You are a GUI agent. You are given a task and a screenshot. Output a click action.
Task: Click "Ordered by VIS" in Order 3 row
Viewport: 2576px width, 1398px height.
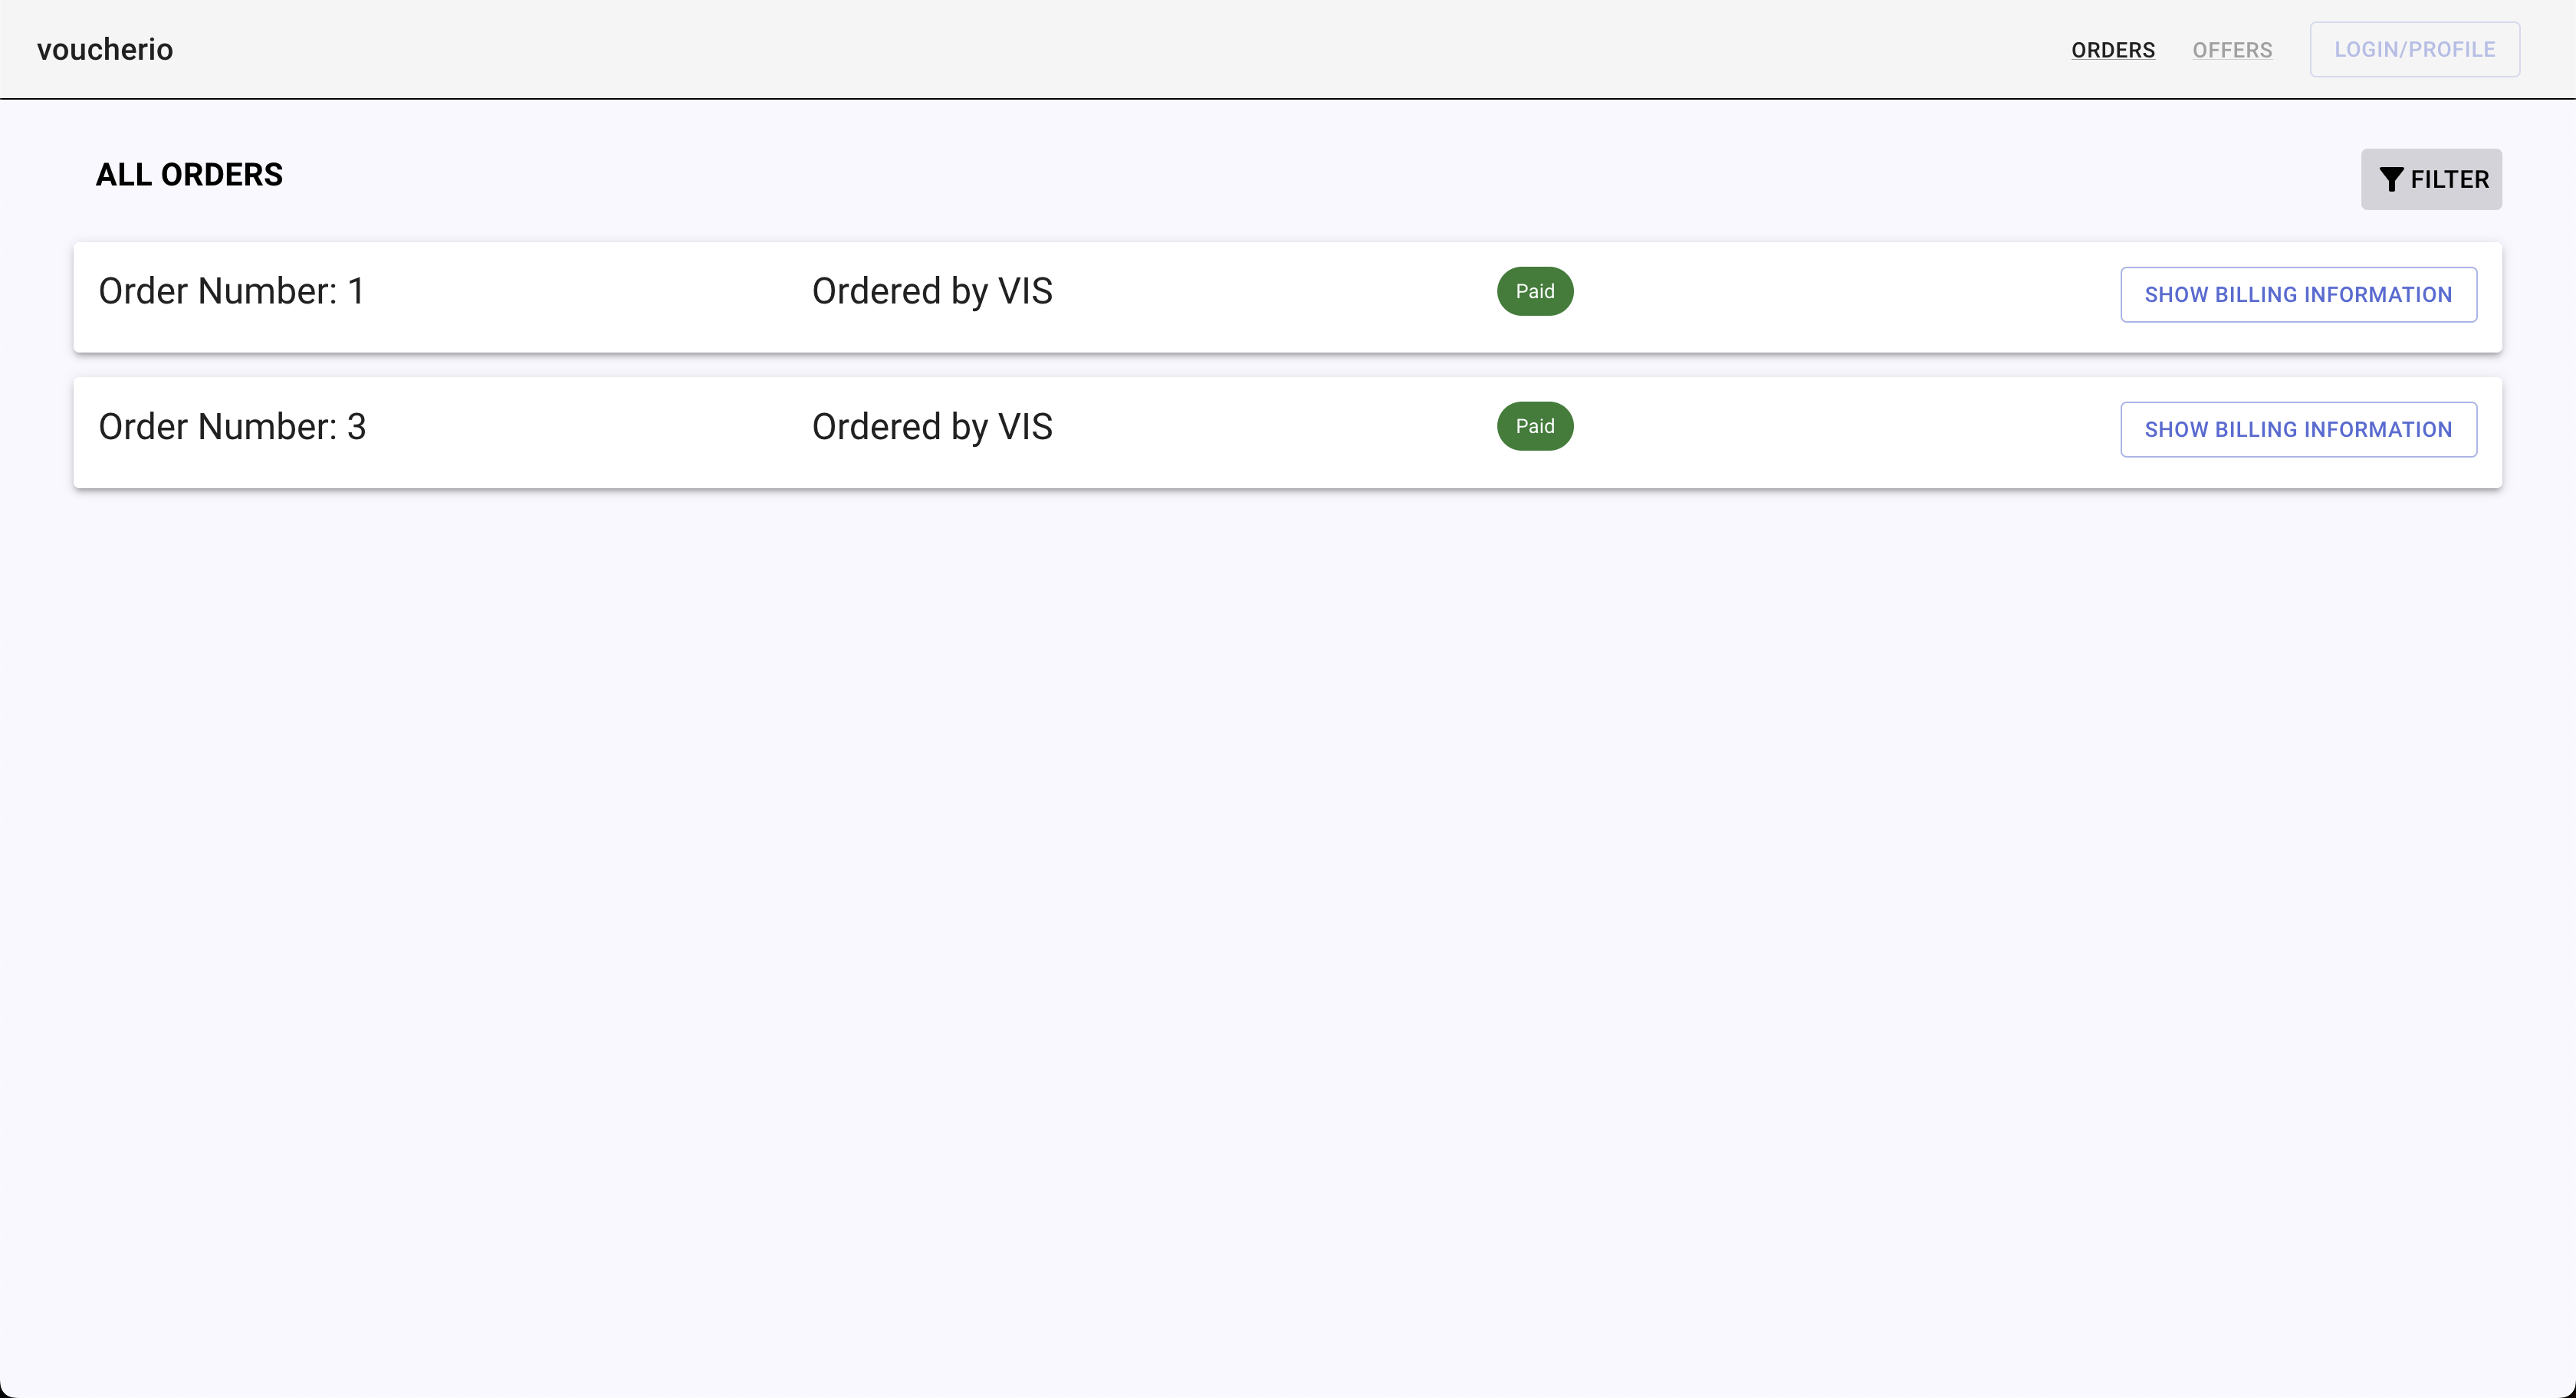(932, 426)
